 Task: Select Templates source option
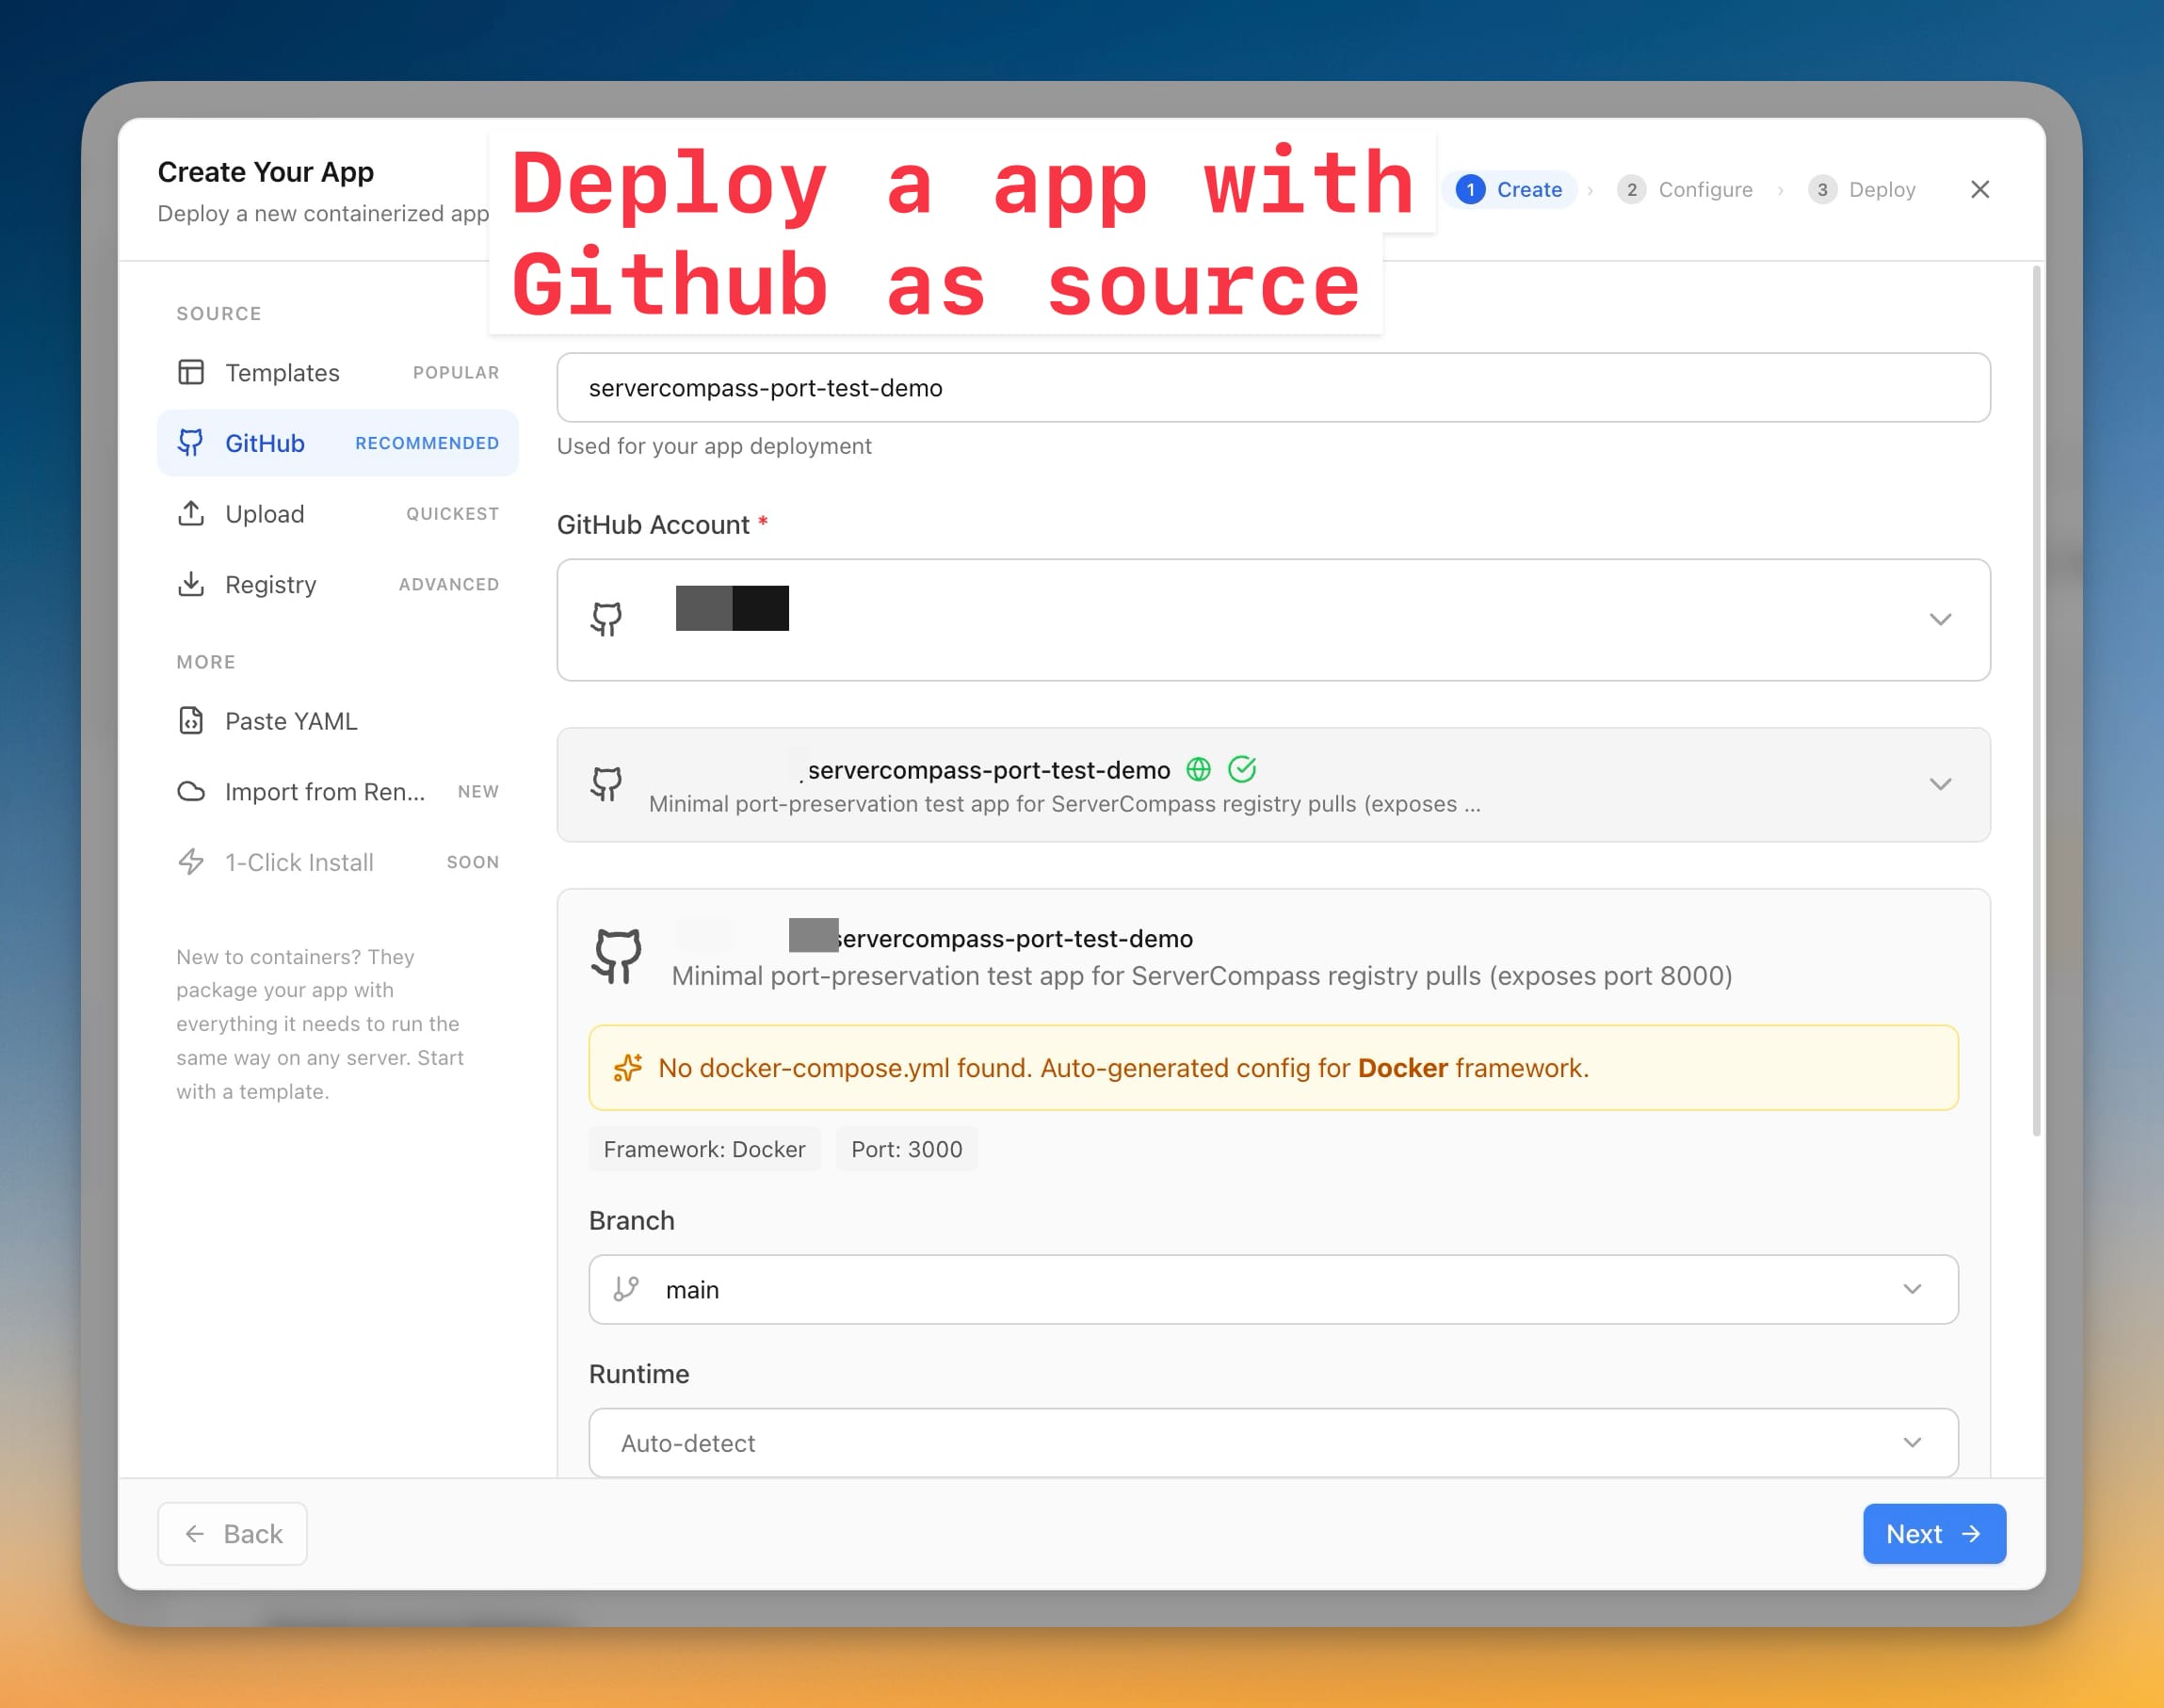pyautogui.click(x=337, y=372)
